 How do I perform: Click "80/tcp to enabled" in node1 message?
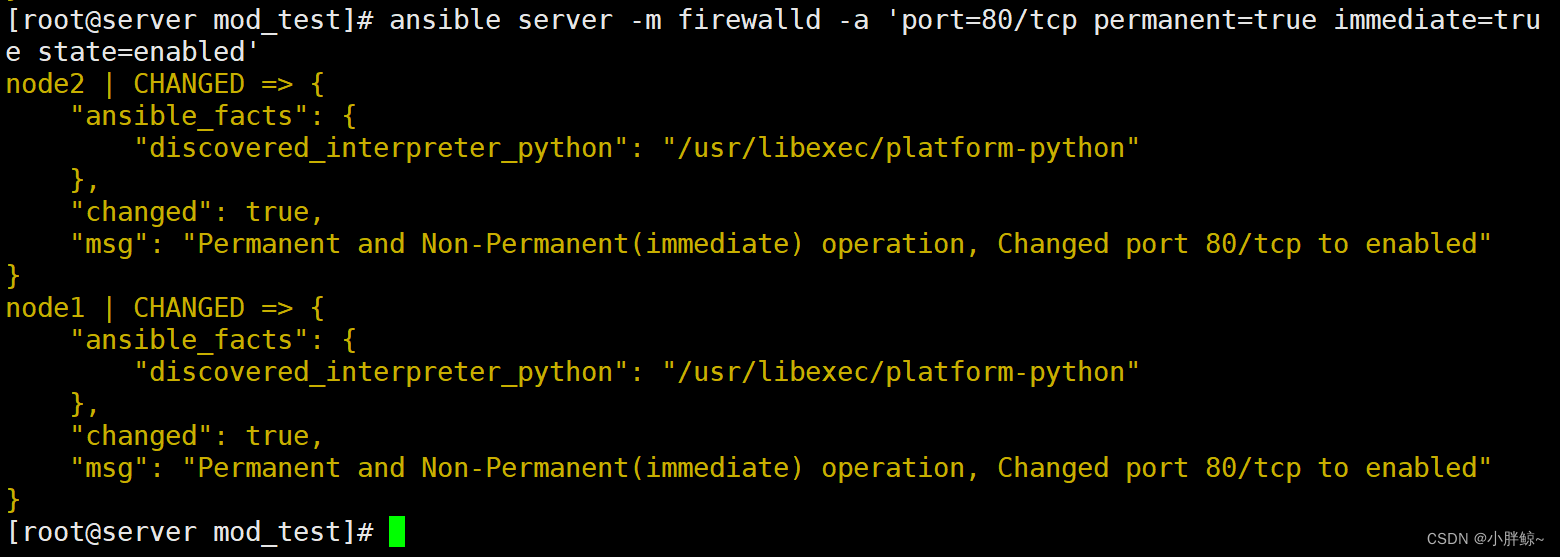coord(1348,468)
